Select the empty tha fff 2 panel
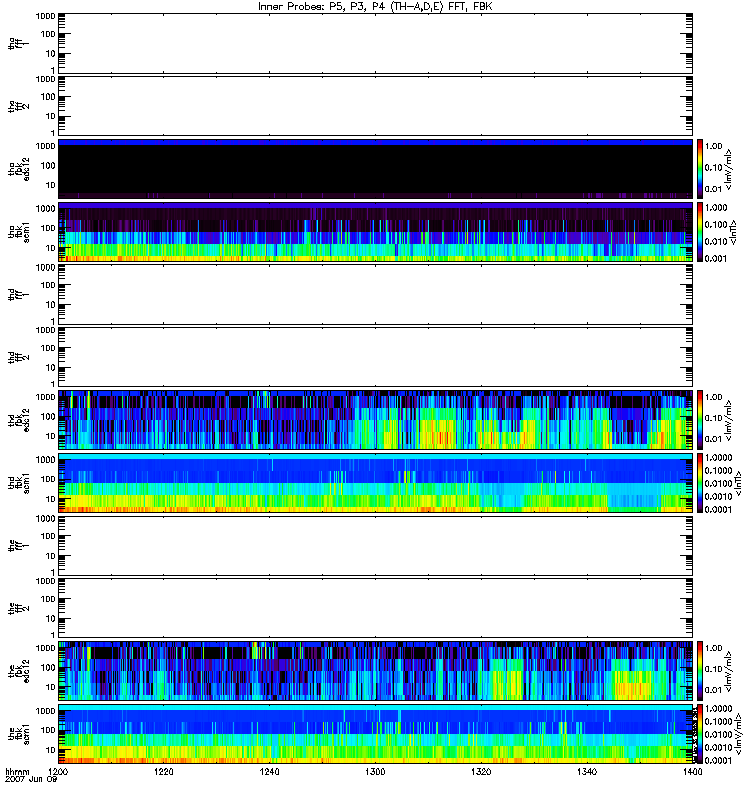The image size is (750, 800). pos(376,106)
